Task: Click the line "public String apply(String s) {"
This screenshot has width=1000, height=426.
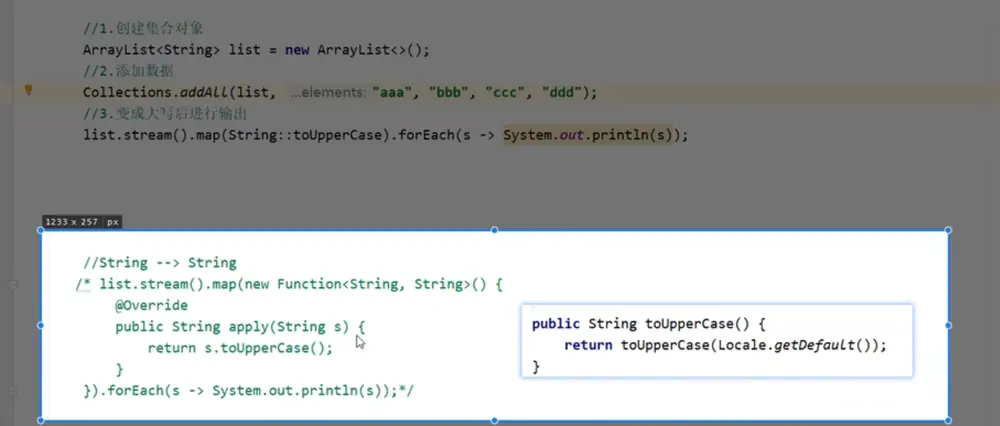Action: pos(240,327)
